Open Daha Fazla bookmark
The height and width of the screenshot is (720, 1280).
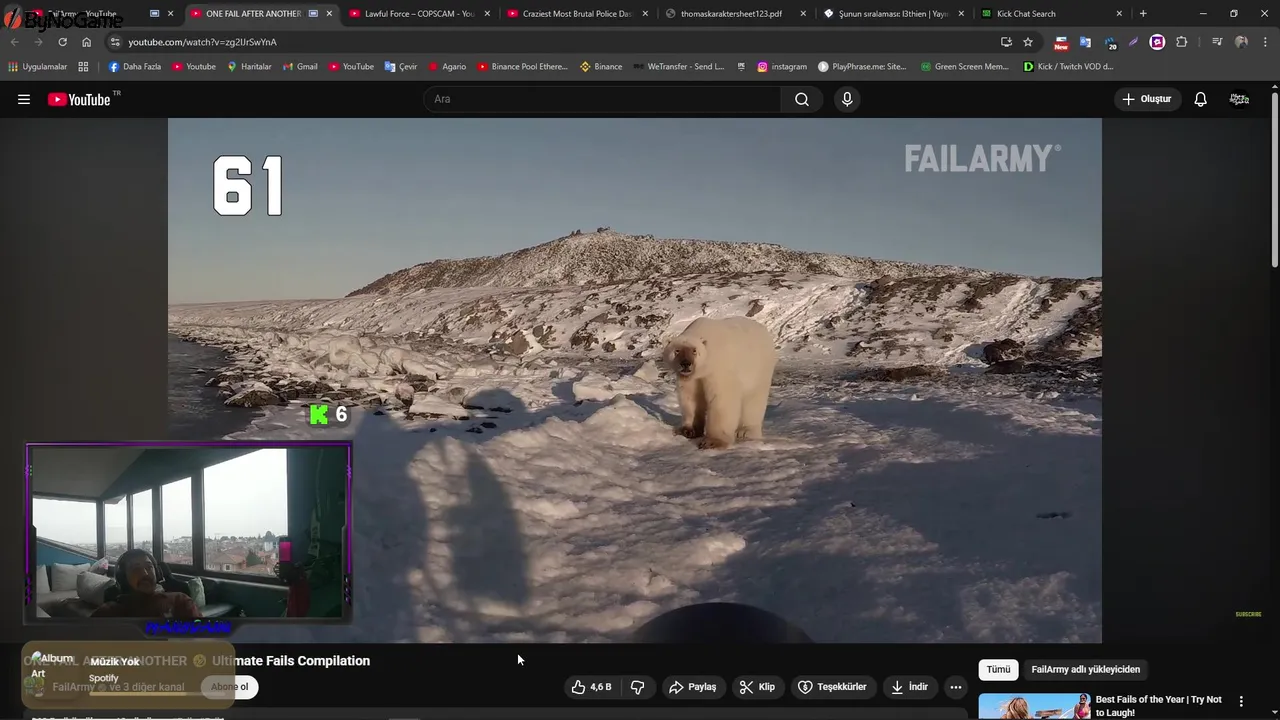pyautogui.click(x=134, y=66)
